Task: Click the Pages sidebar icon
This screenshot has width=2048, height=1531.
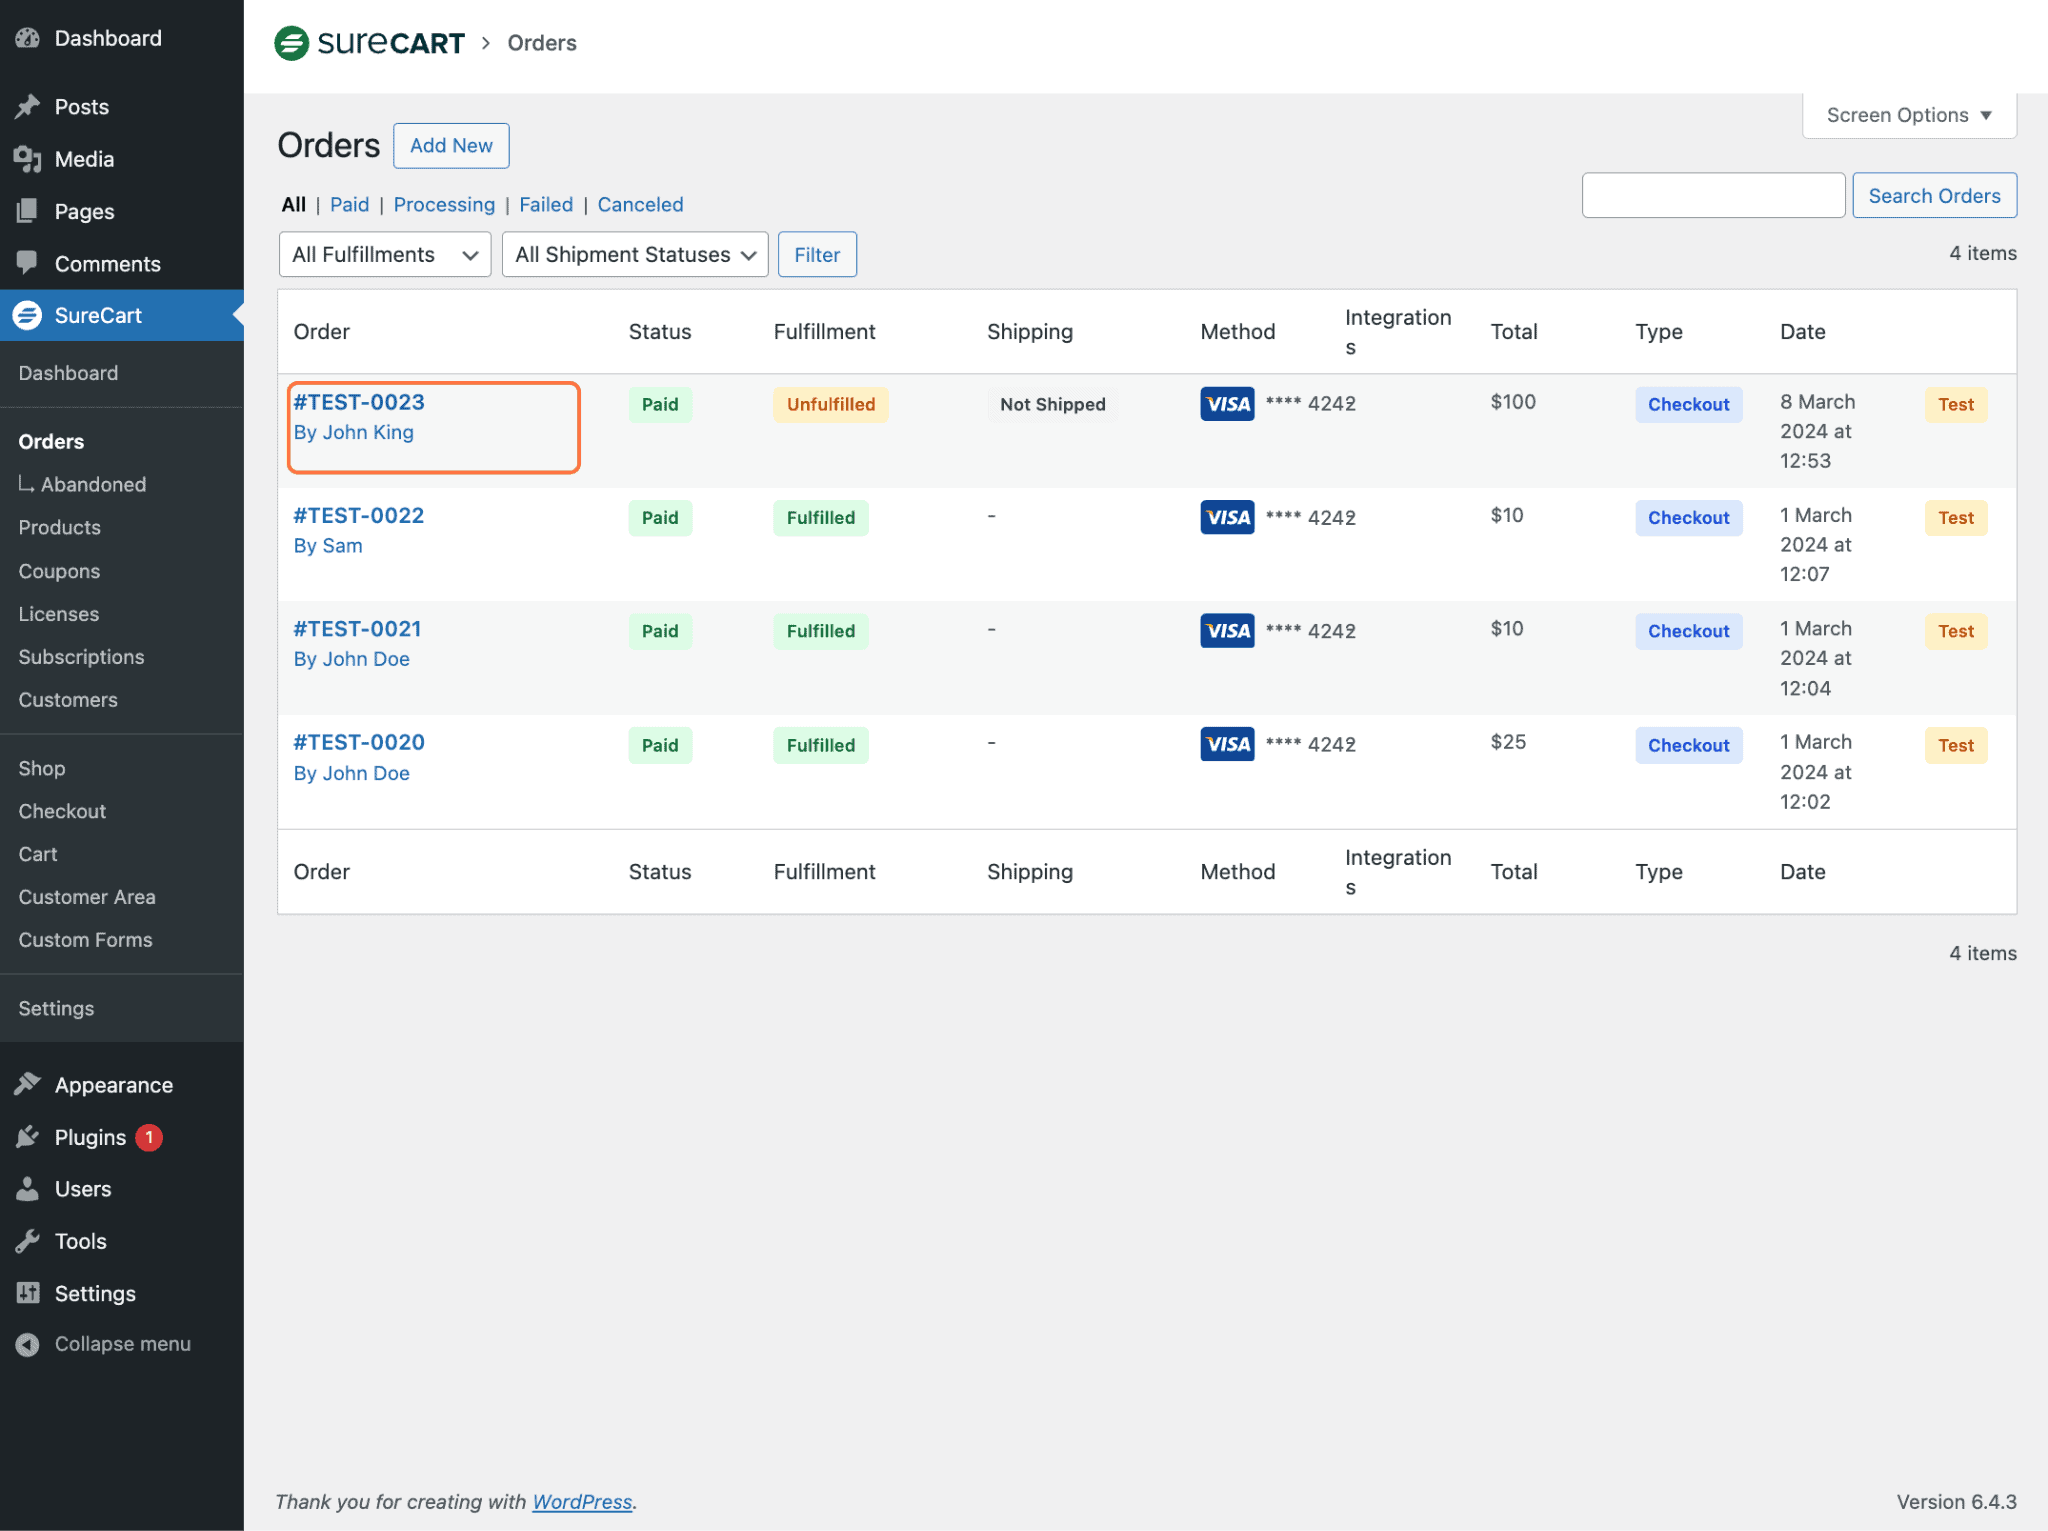Action: coord(27,211)
